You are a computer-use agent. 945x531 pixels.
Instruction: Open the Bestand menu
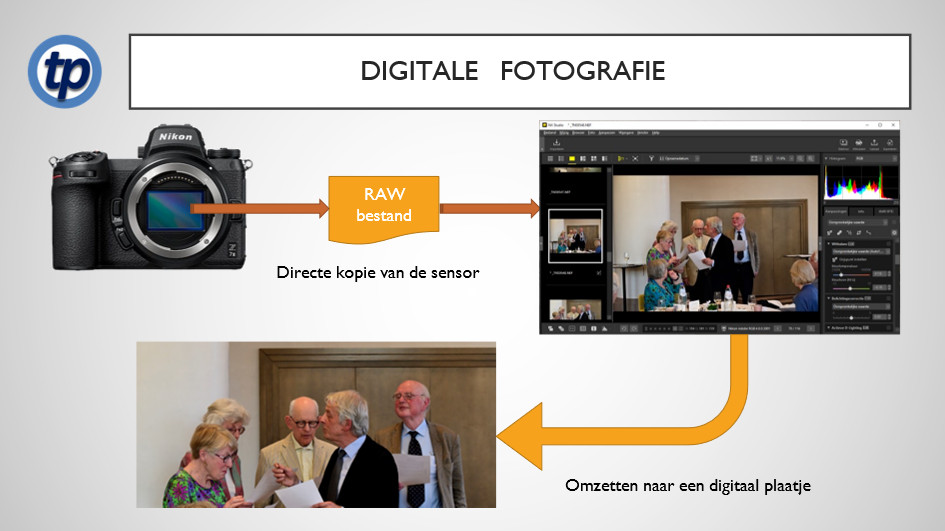click(548, 132)
